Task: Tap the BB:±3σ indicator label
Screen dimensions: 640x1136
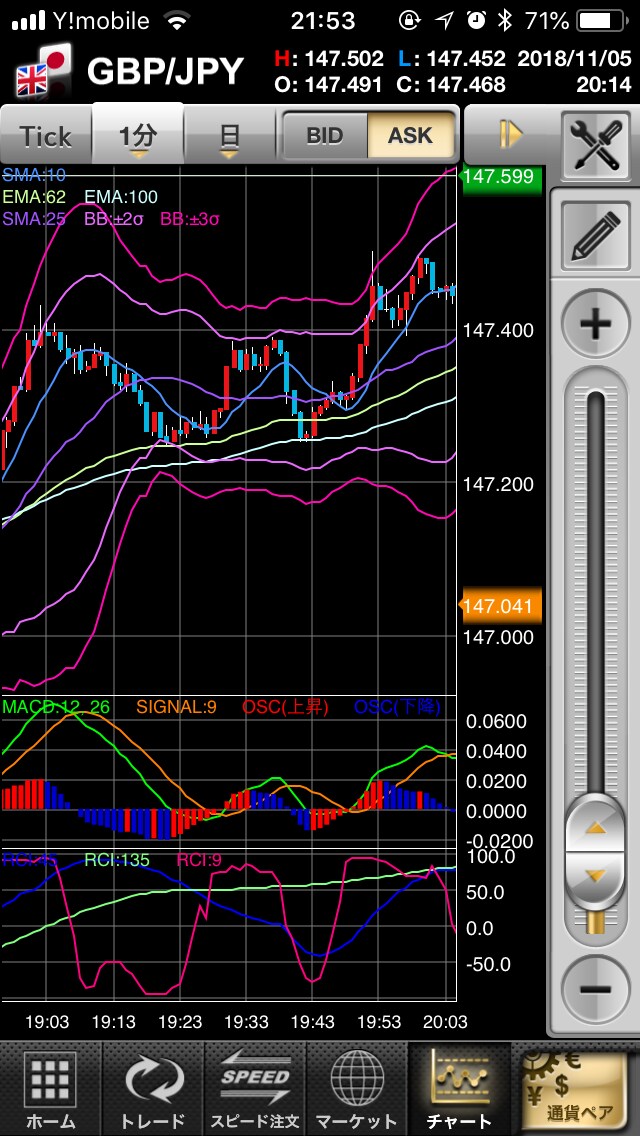Action: 189,218
